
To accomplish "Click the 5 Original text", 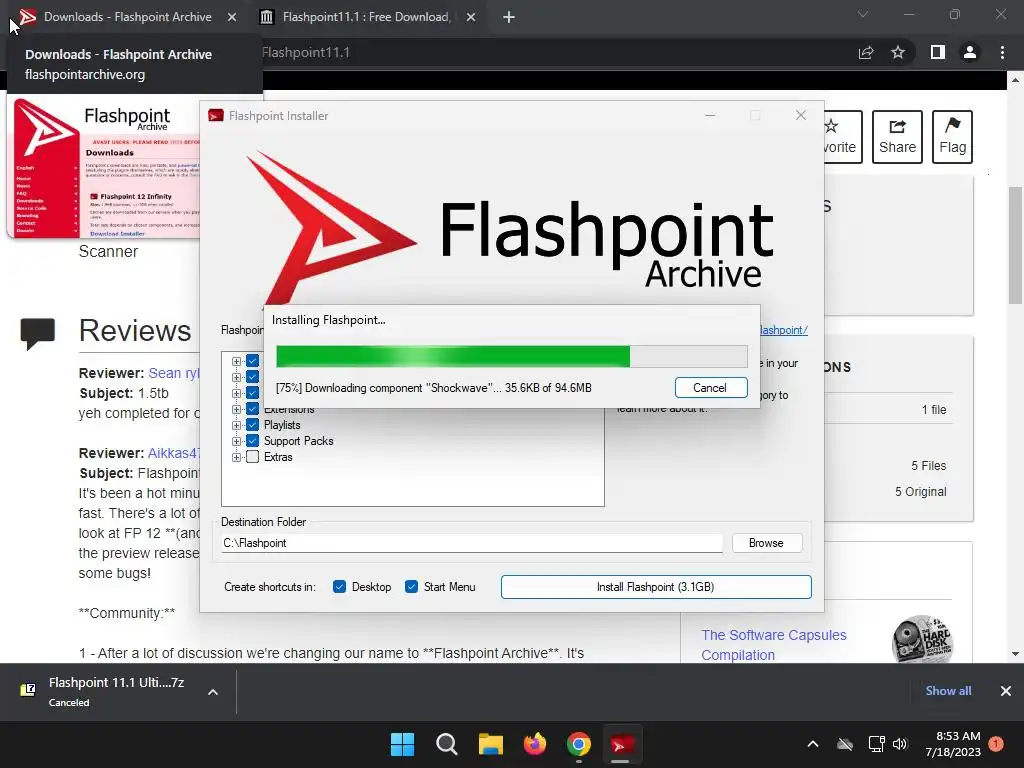I will click(x=920, y=492).
